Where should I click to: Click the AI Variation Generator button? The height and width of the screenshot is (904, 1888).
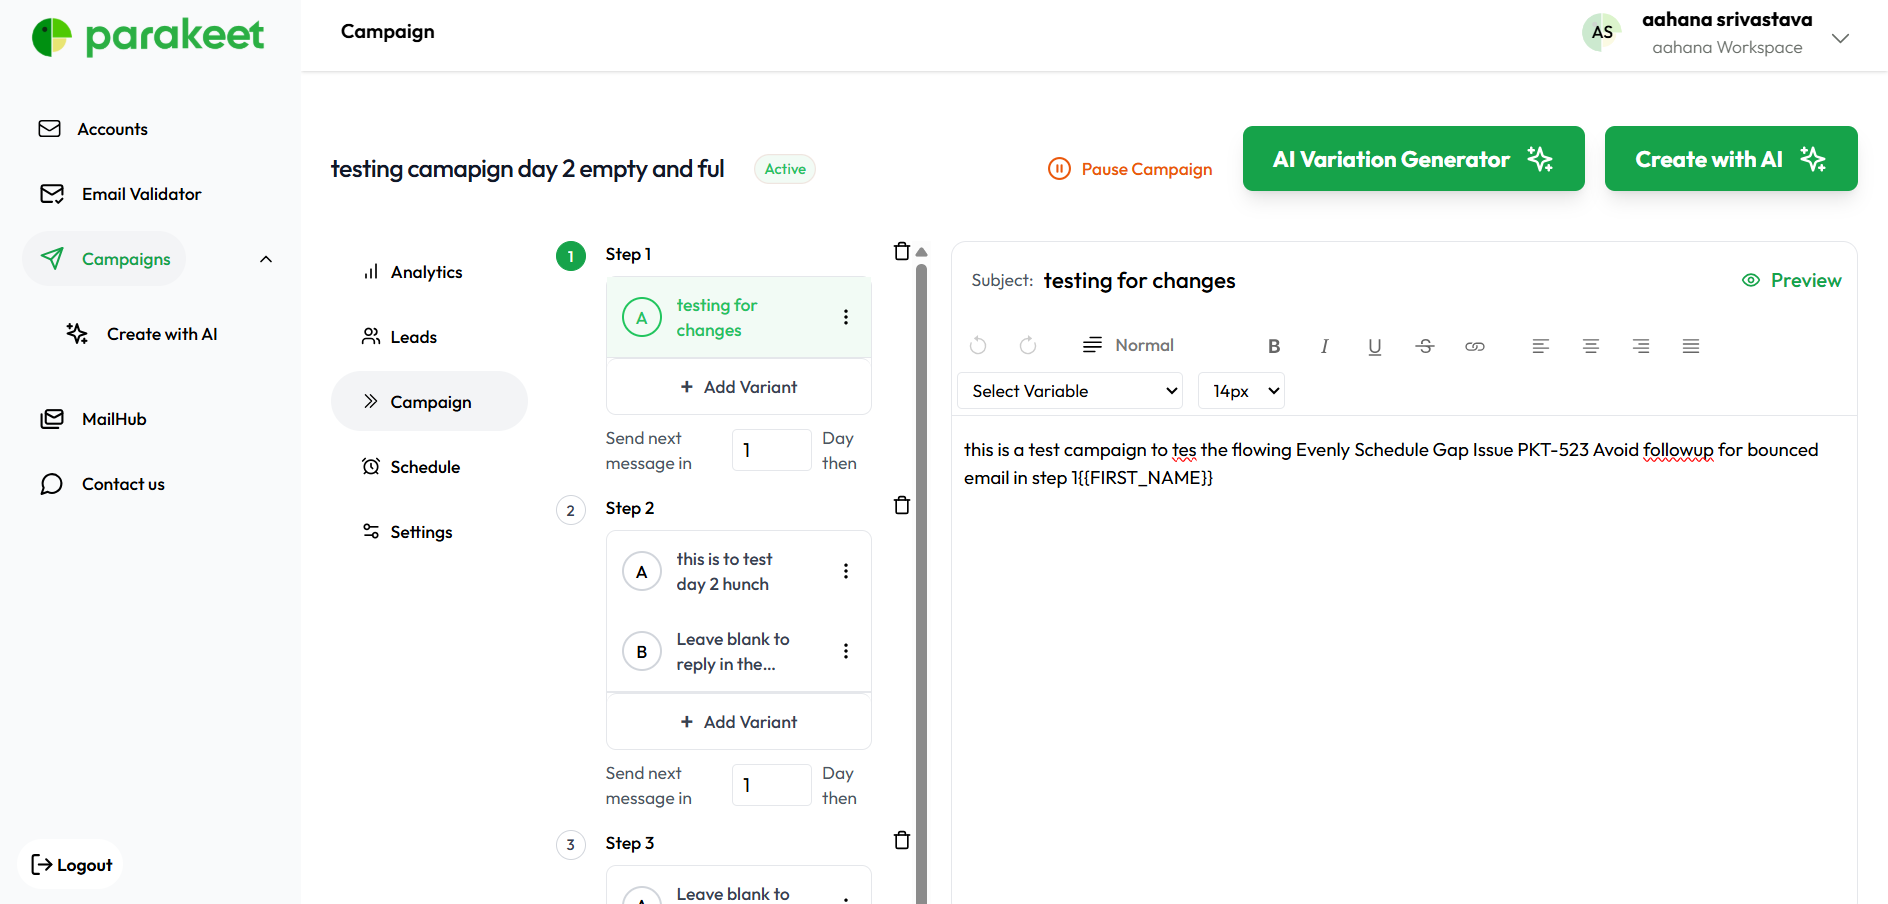pyautogui.click(x=1413, y=159)
